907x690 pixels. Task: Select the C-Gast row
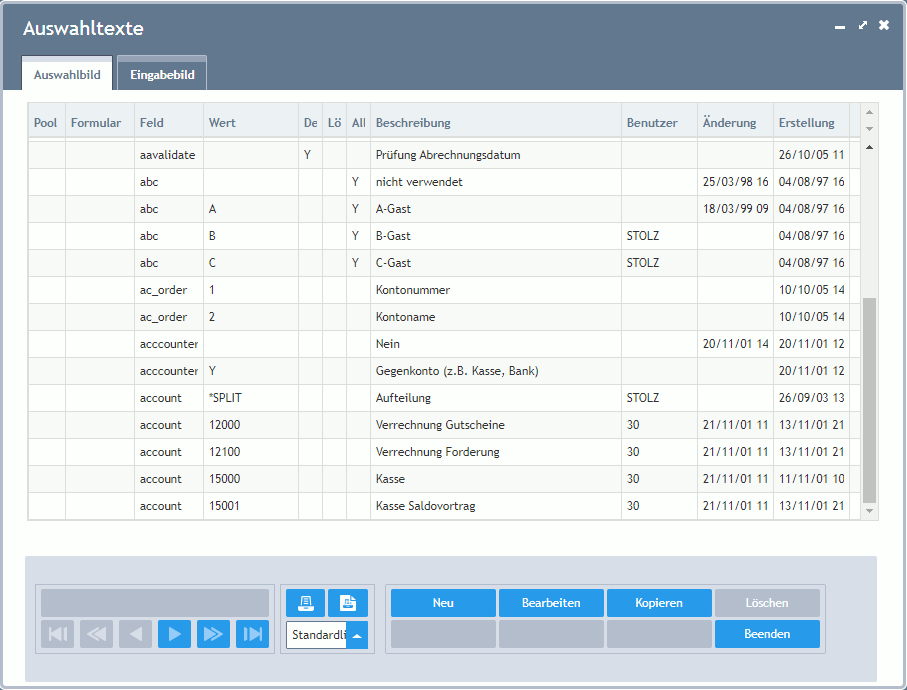(444, 263)
